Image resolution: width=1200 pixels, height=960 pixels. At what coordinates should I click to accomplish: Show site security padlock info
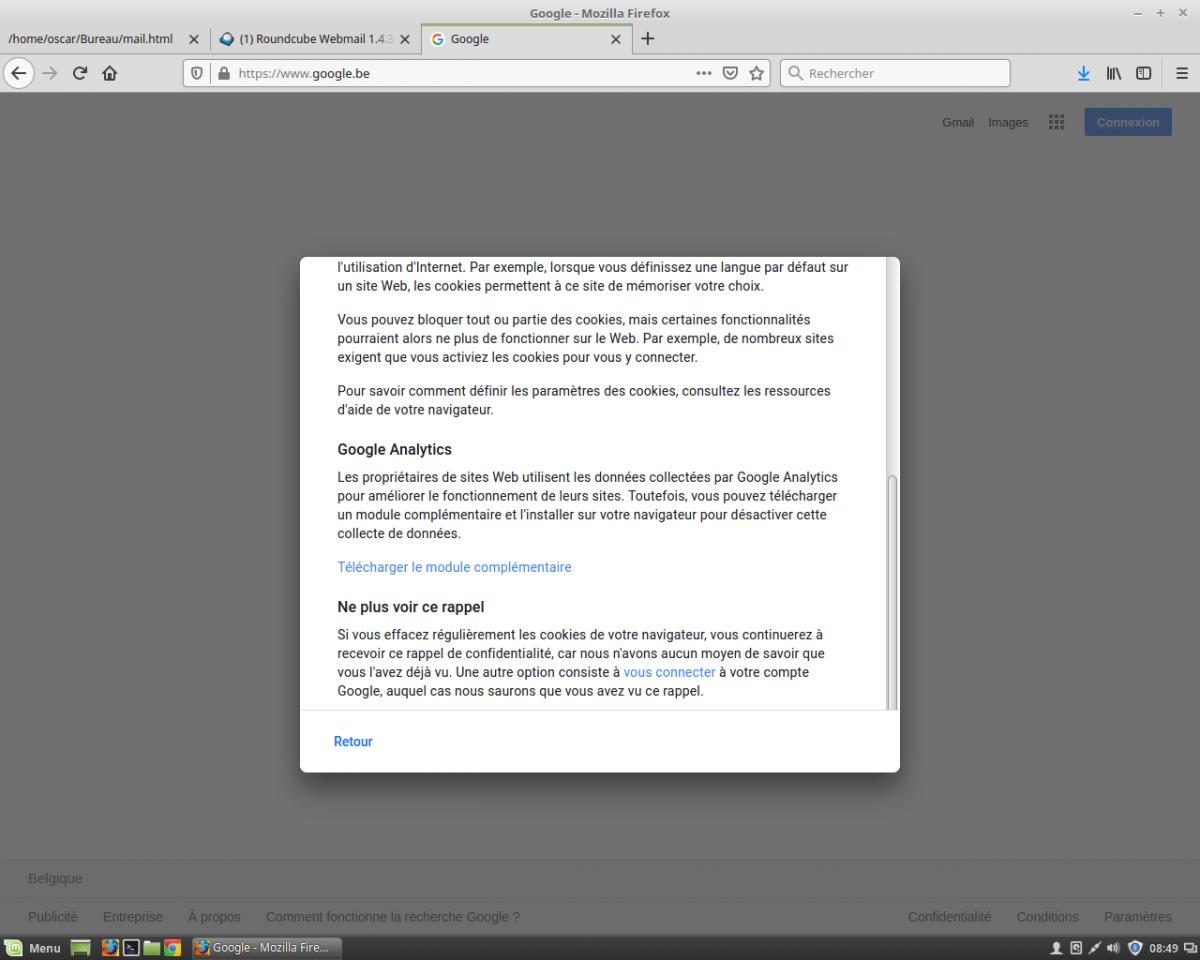click(223, 73)
